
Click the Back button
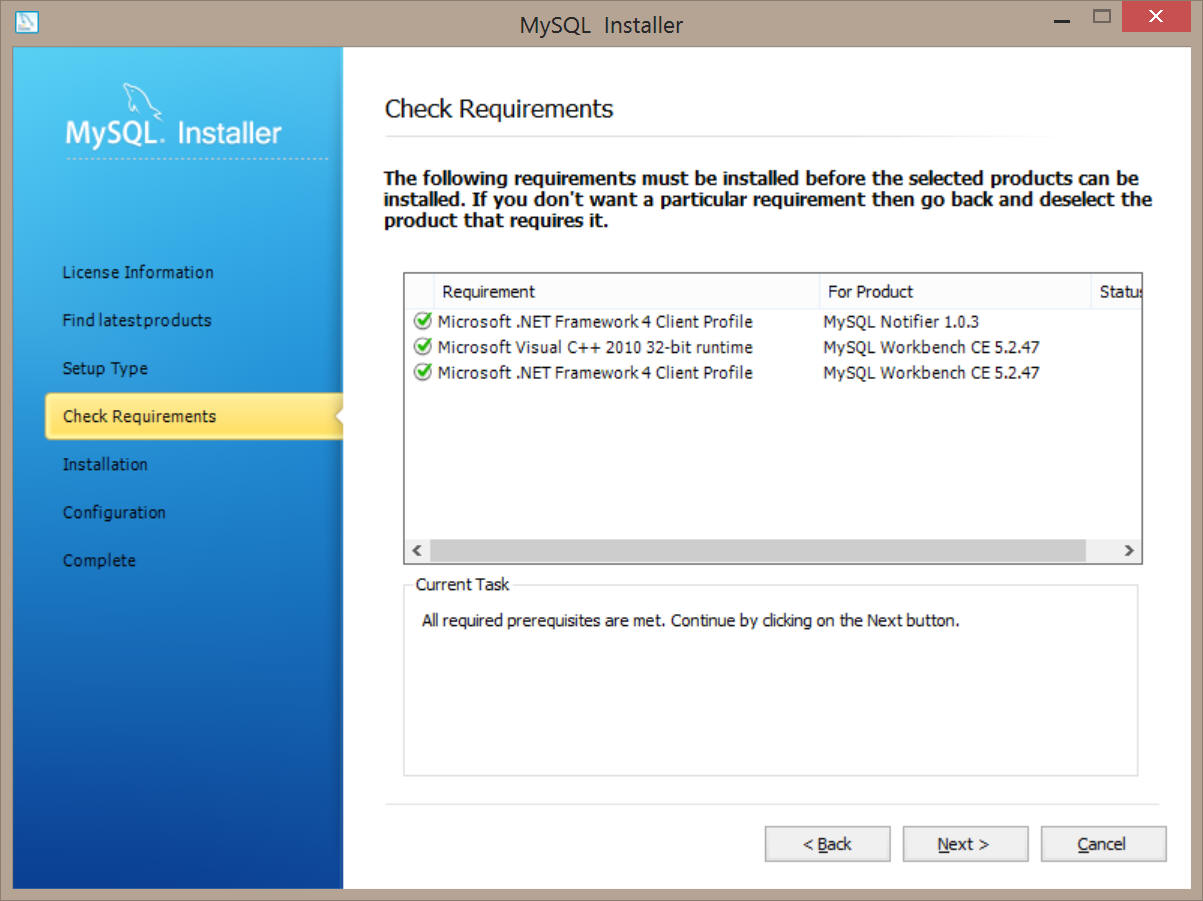click(x=827, y=844)
